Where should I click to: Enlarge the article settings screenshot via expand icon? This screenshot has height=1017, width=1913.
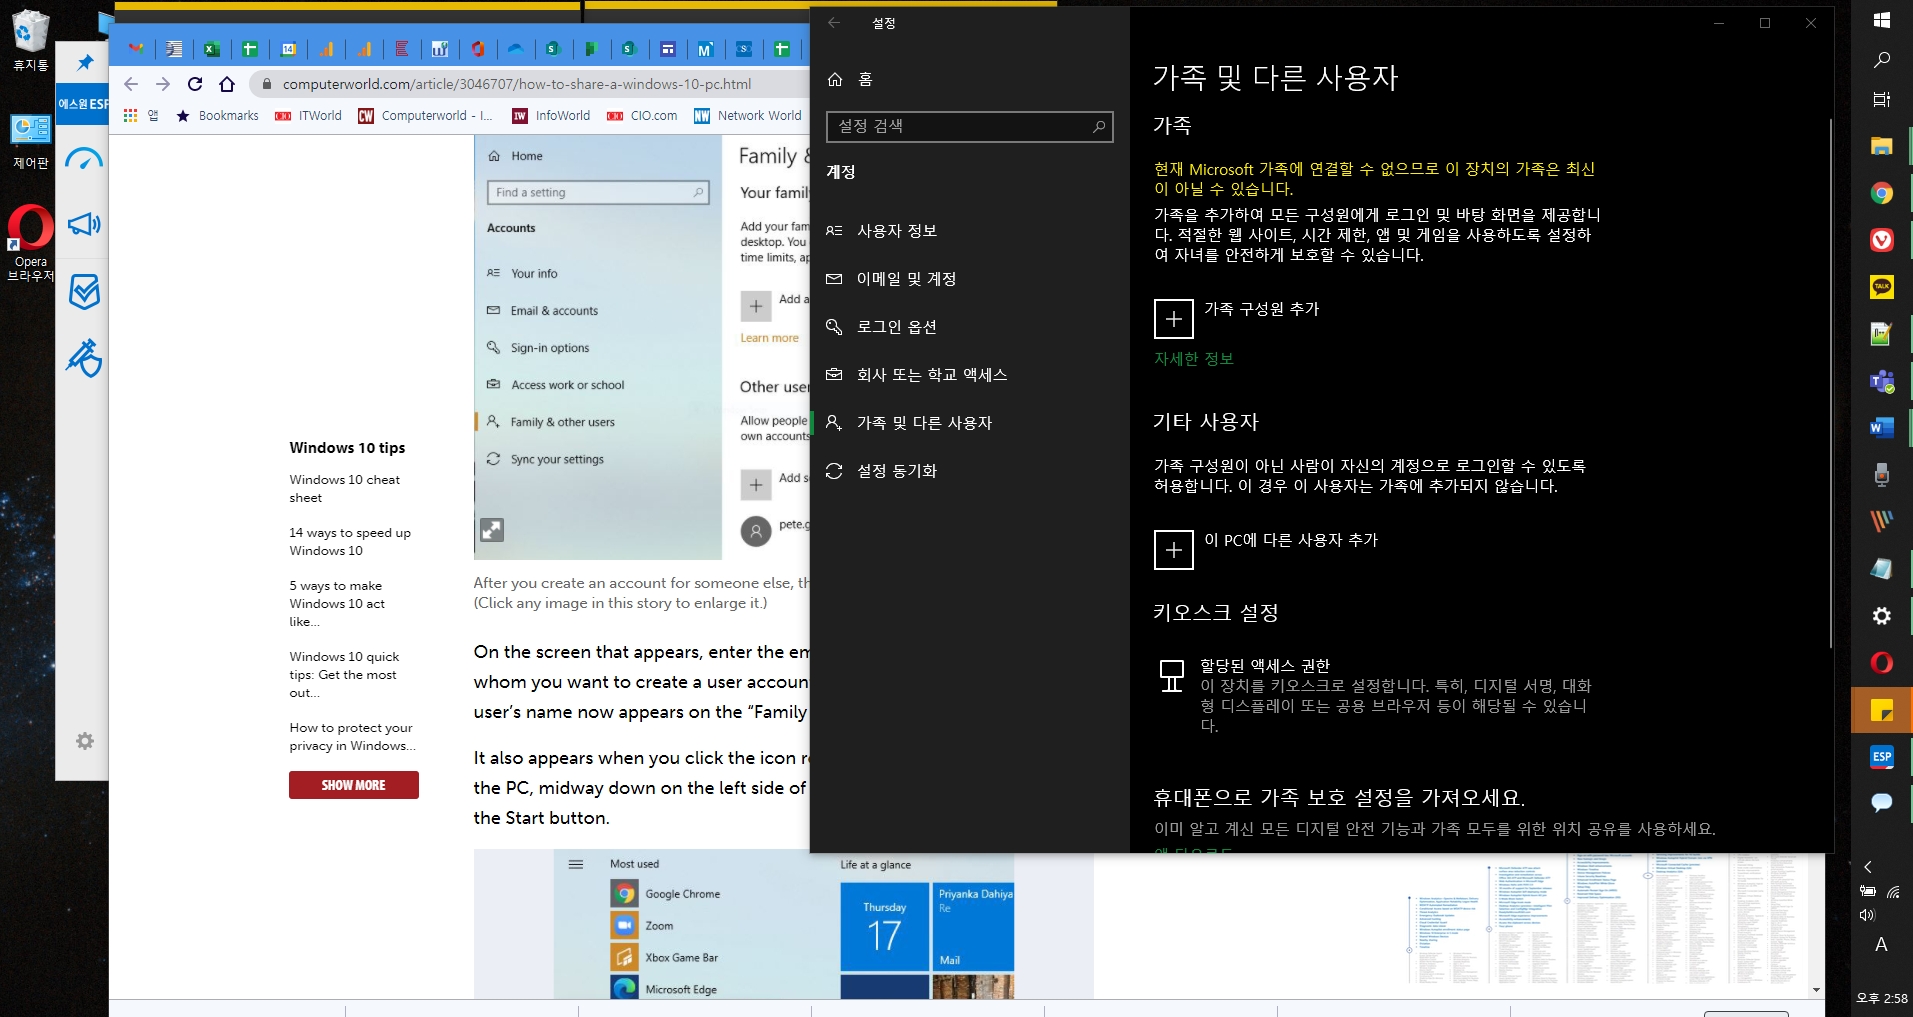(492, 530)
